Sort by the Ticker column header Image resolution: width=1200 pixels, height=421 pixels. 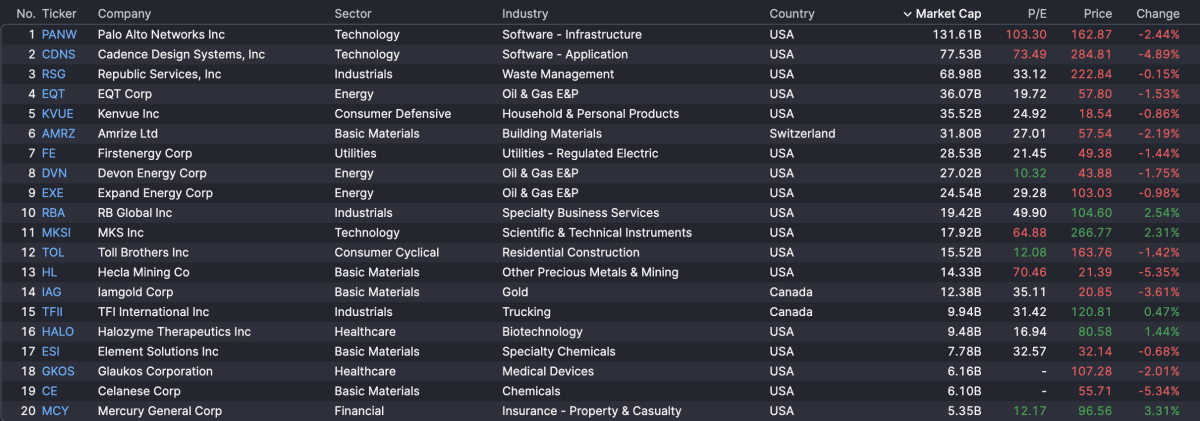pyautogui.click(x=59, y=14)
